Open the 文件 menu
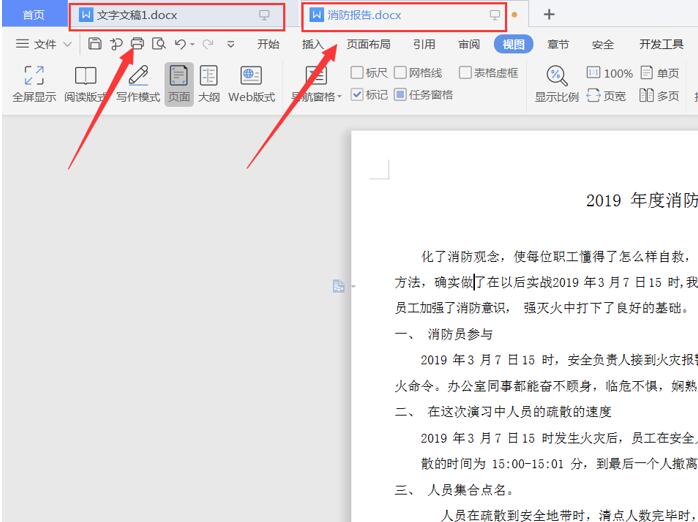 click(x=37, y=44)
